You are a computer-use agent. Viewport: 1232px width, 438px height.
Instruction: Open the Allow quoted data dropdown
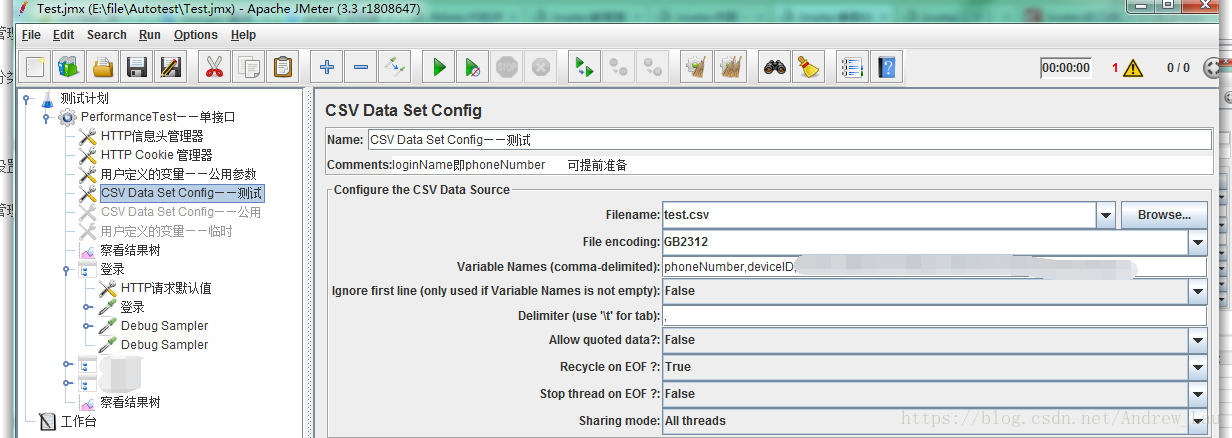point(1197,340)
